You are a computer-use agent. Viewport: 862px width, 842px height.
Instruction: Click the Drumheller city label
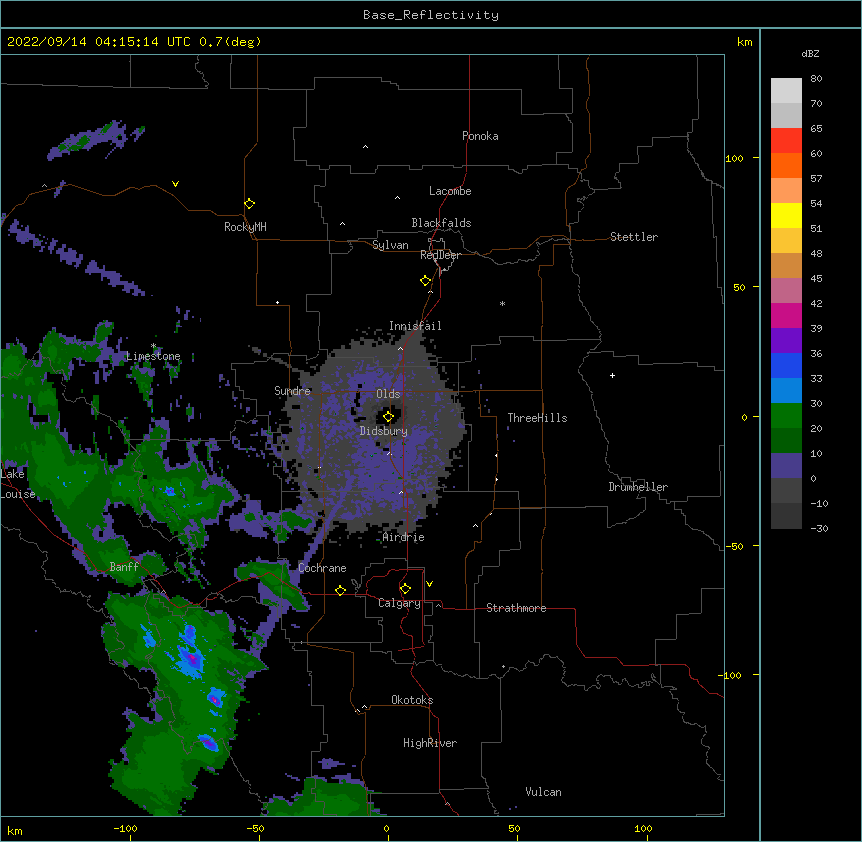click(x=638, y=487)
